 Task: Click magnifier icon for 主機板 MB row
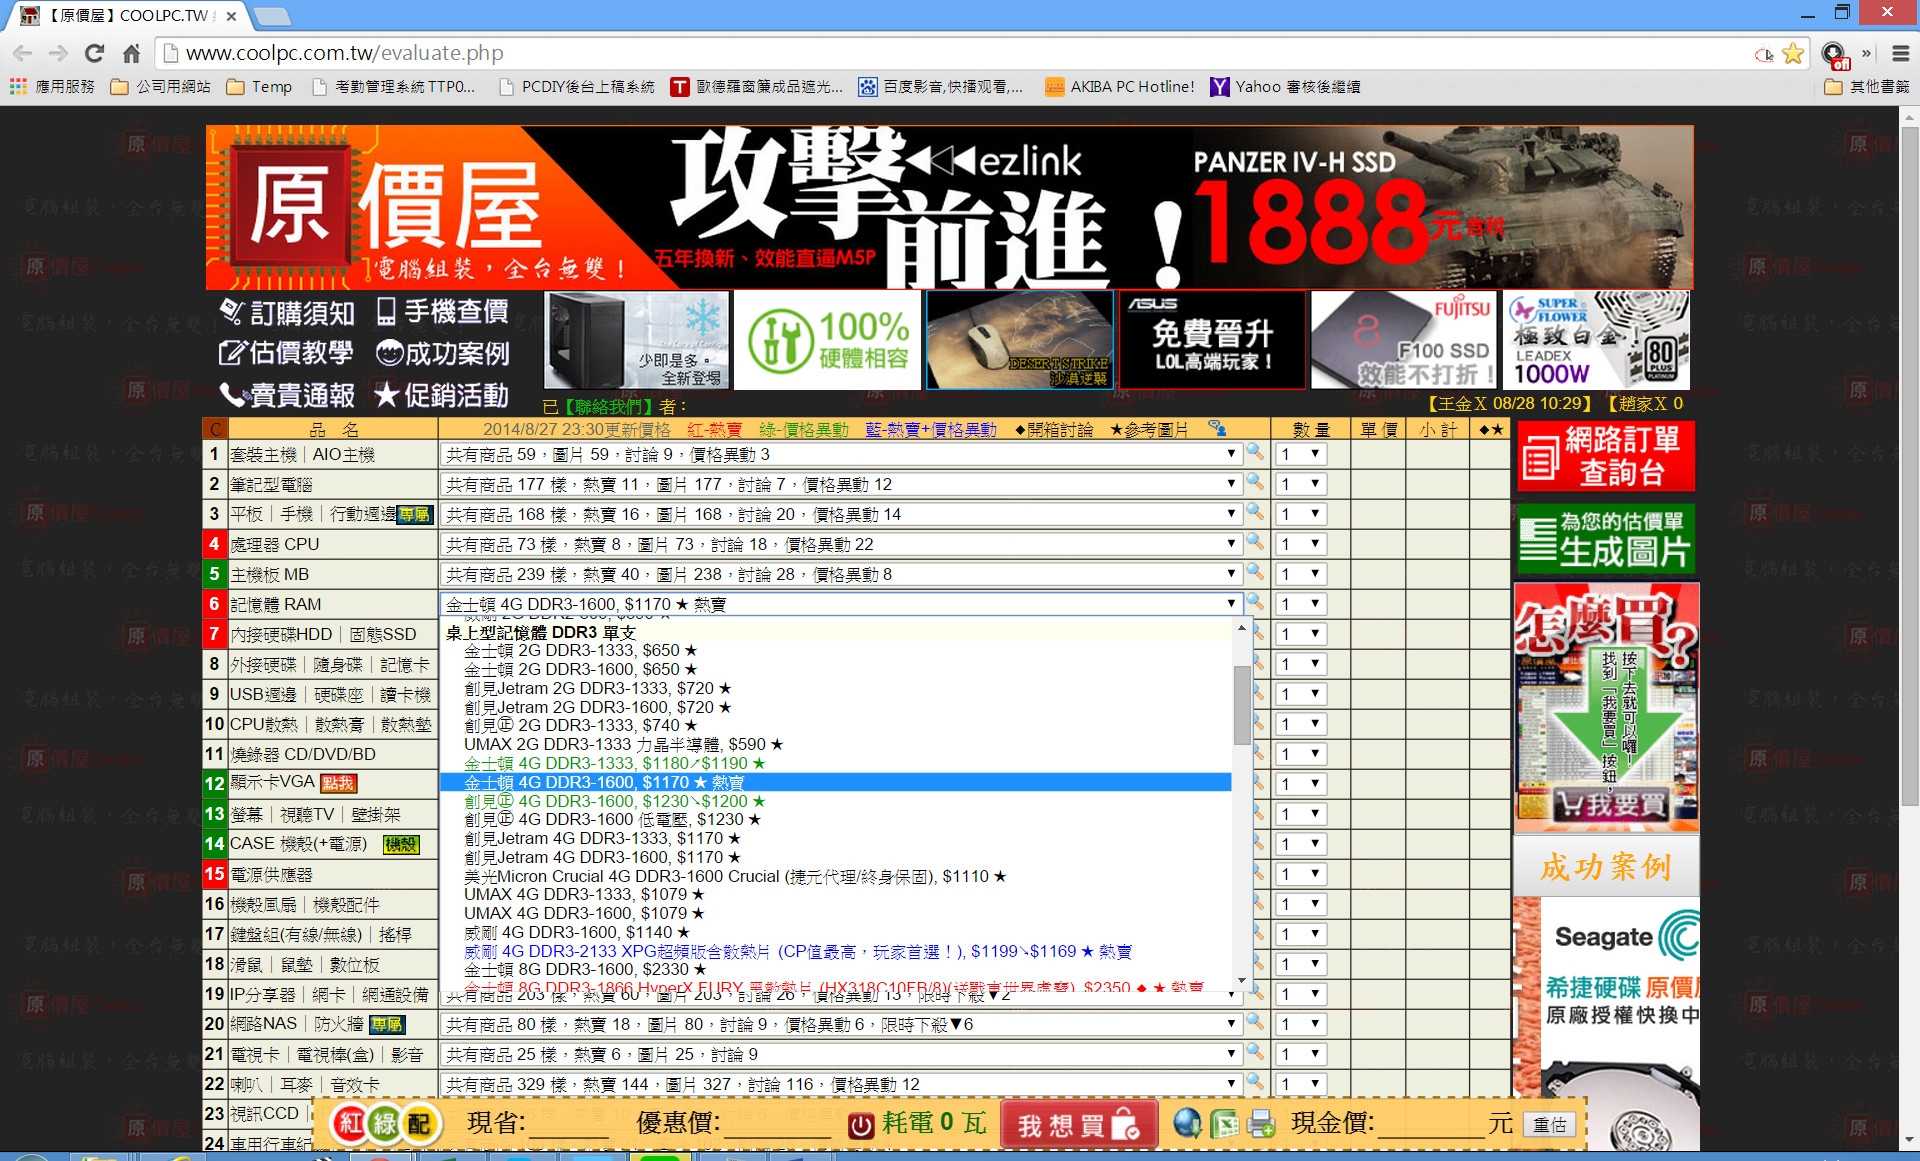point(1254,573)
